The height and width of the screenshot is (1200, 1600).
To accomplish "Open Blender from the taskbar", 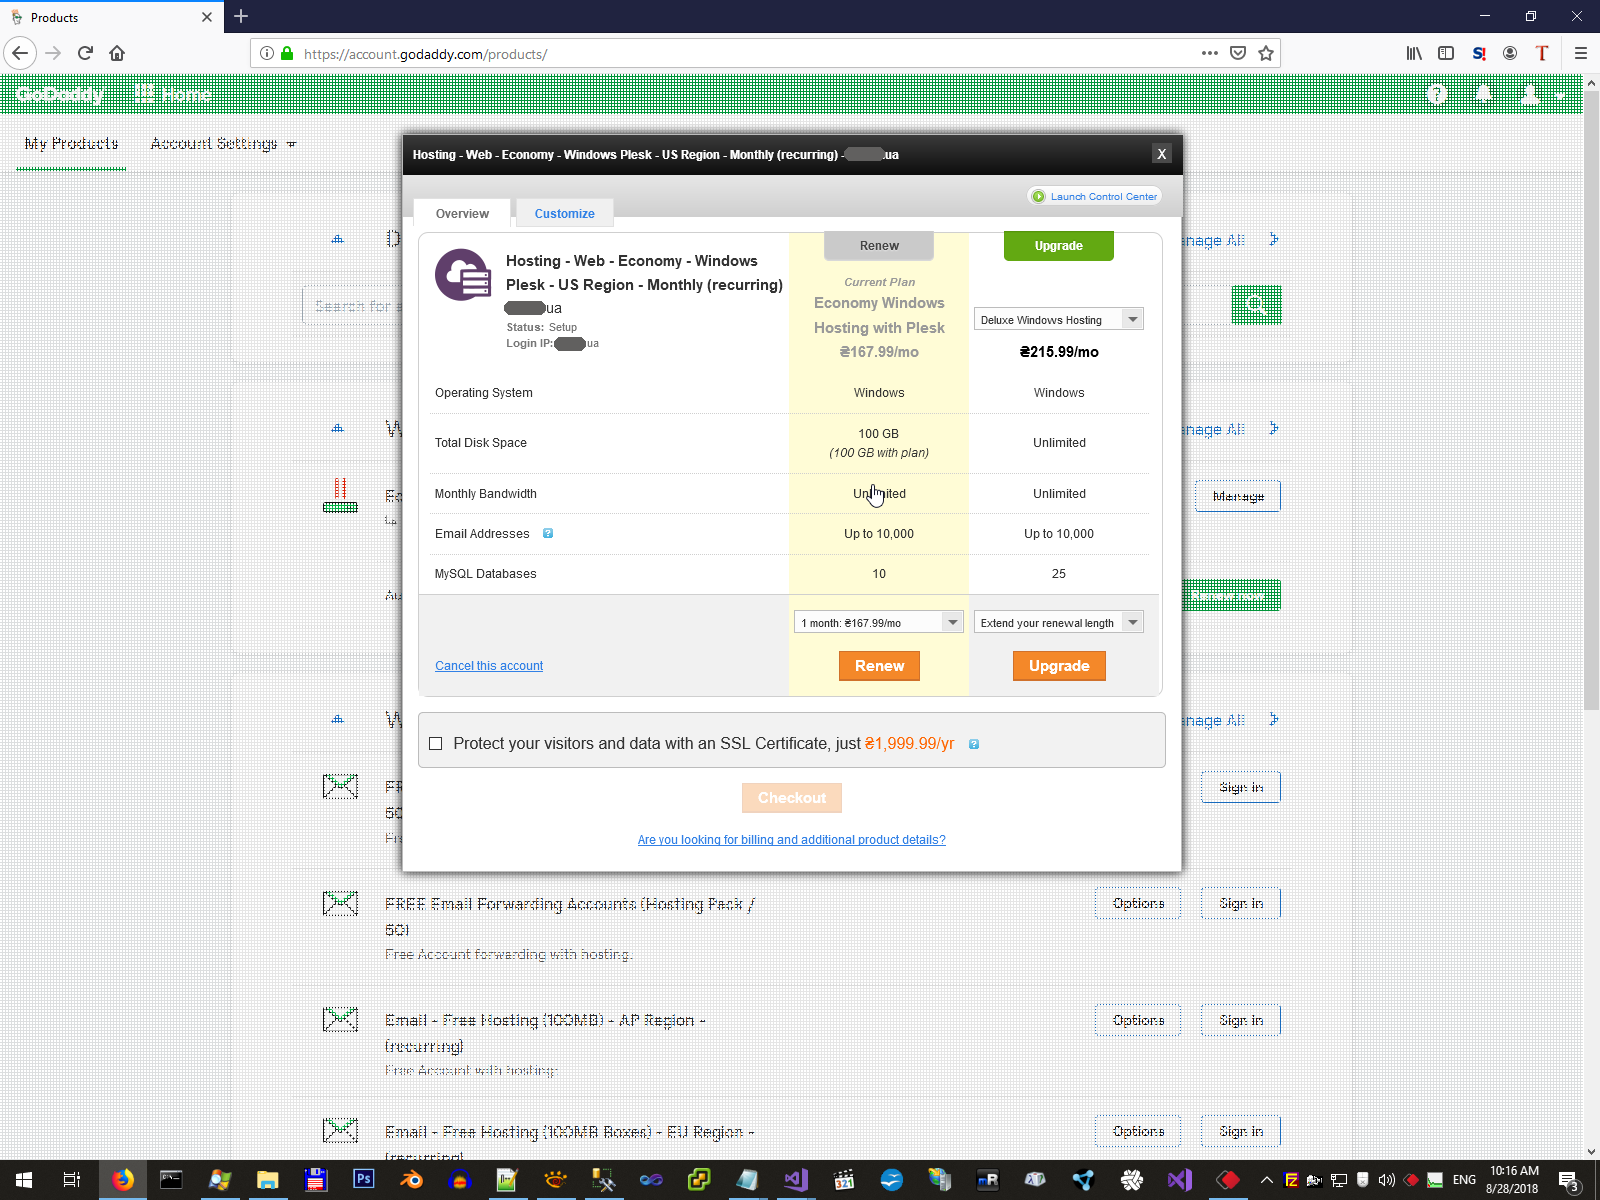I will [411, 1180].
